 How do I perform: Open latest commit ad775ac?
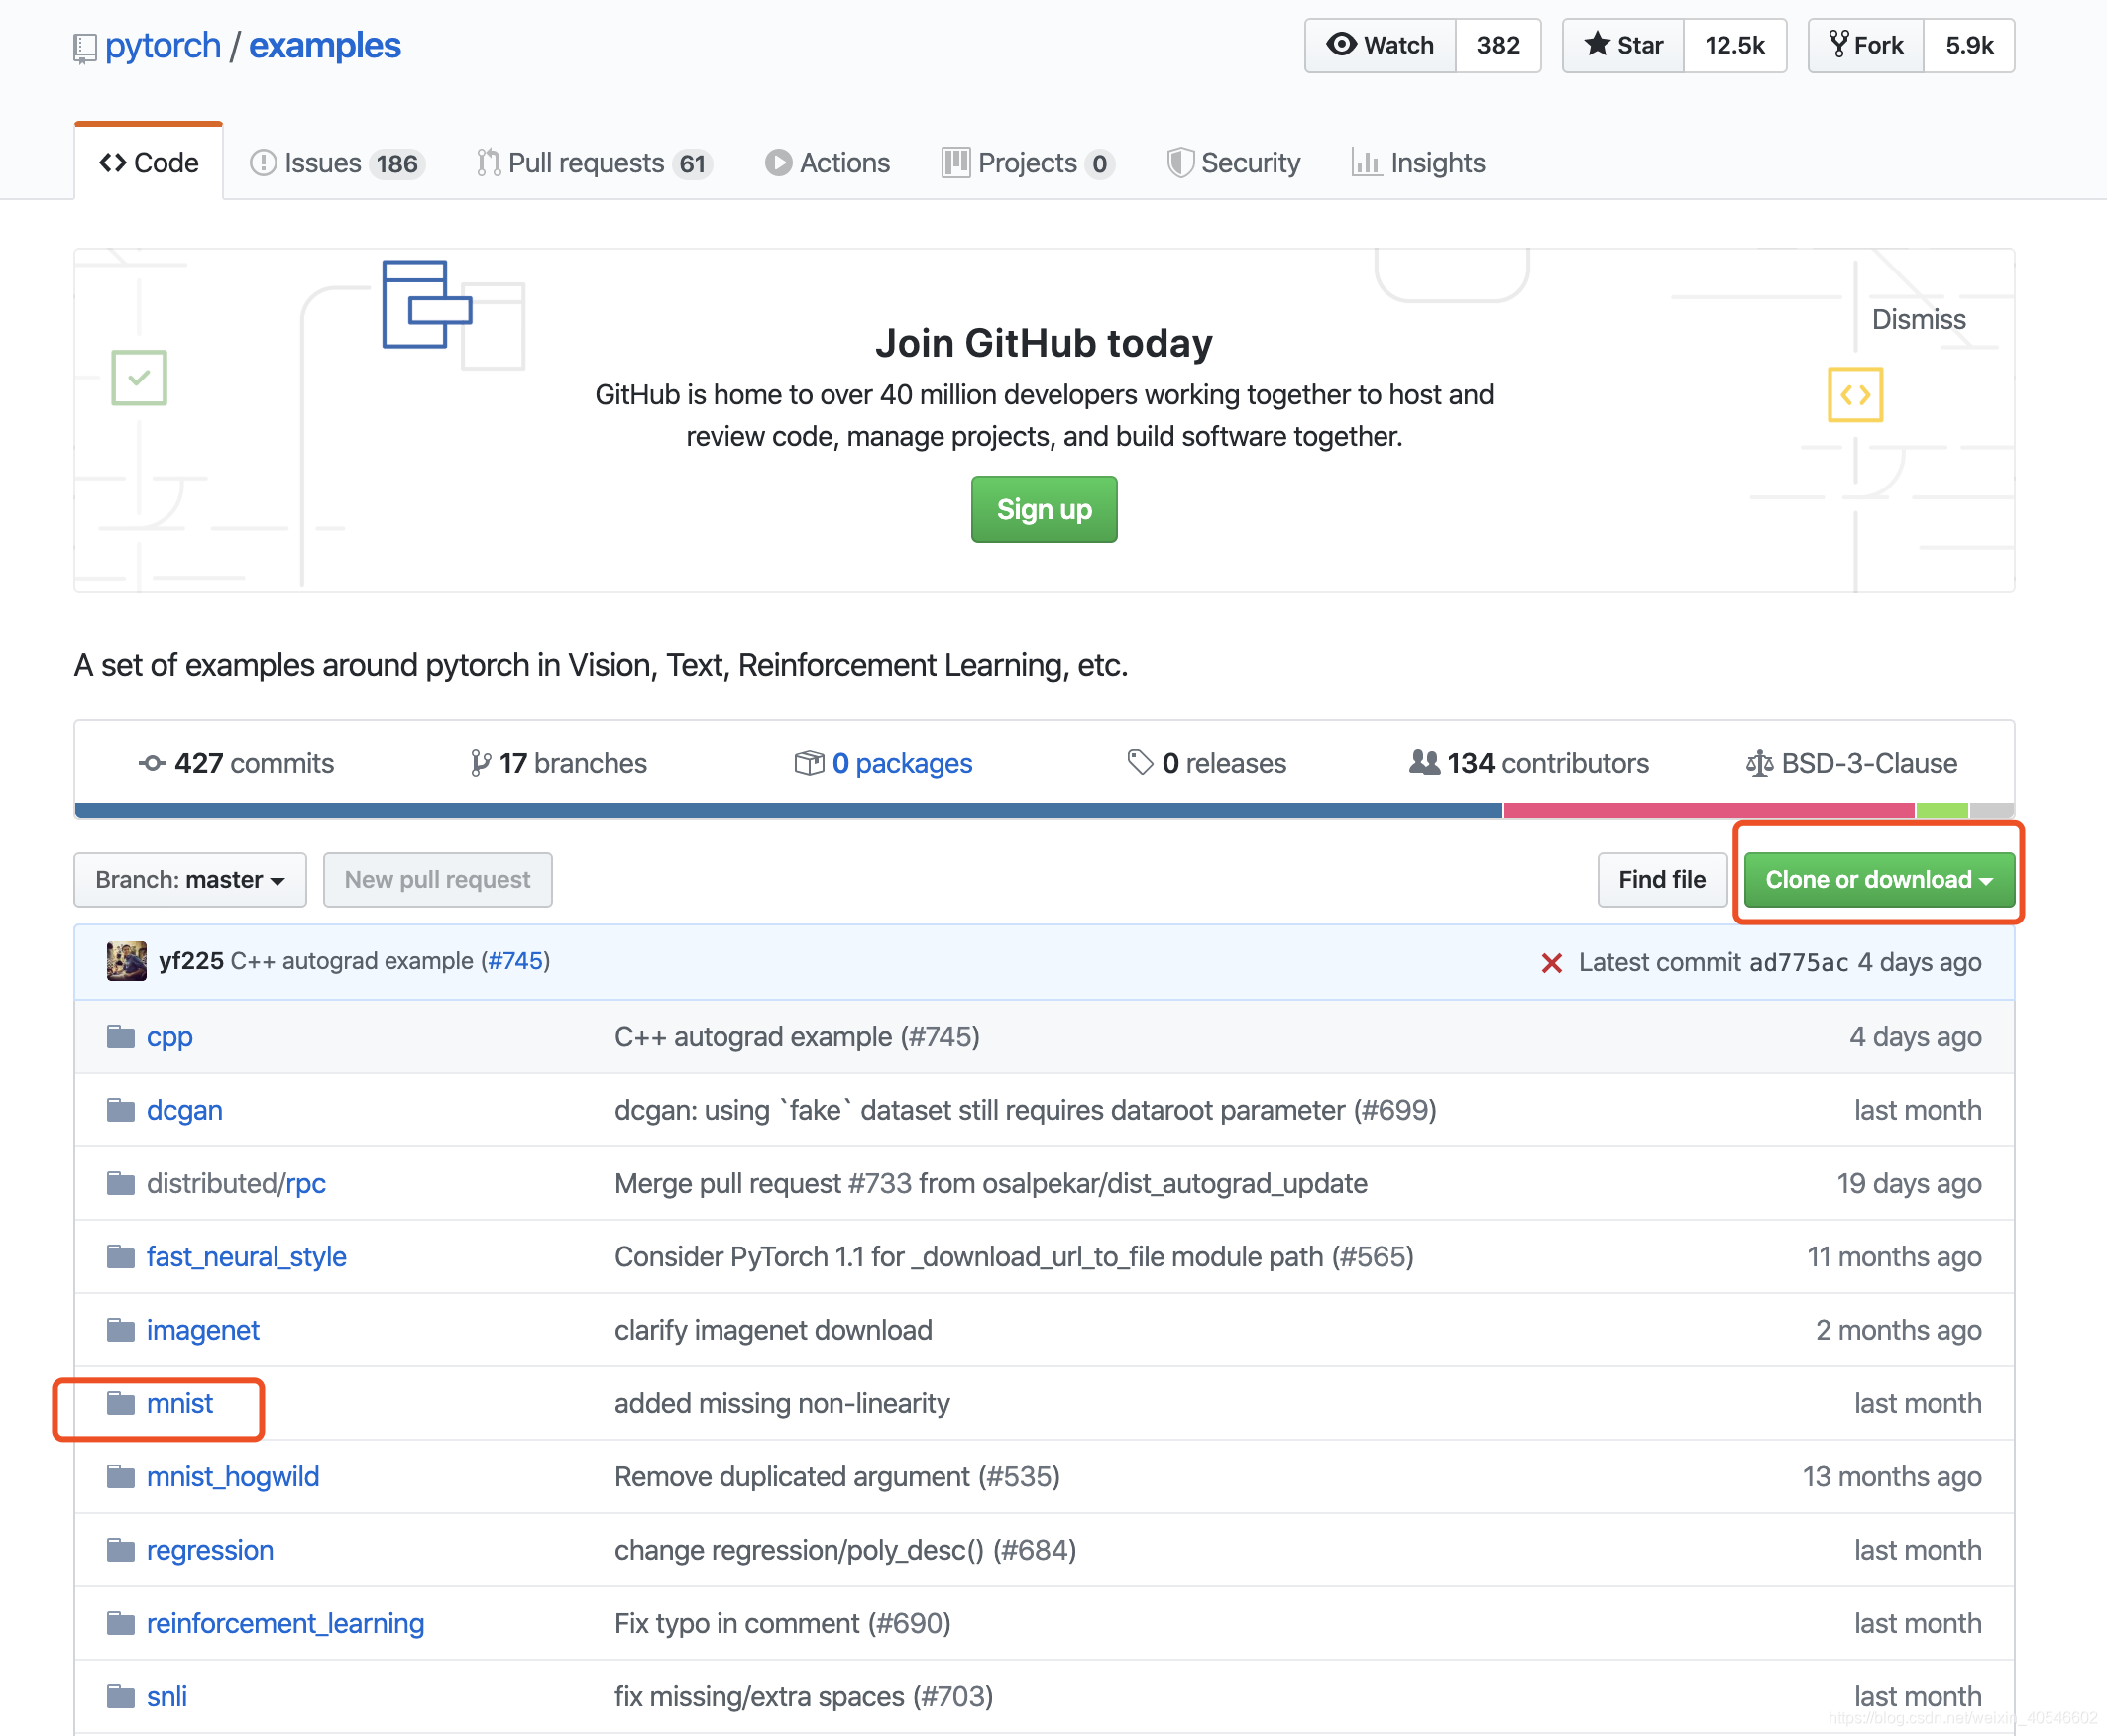pos(1798,962)
